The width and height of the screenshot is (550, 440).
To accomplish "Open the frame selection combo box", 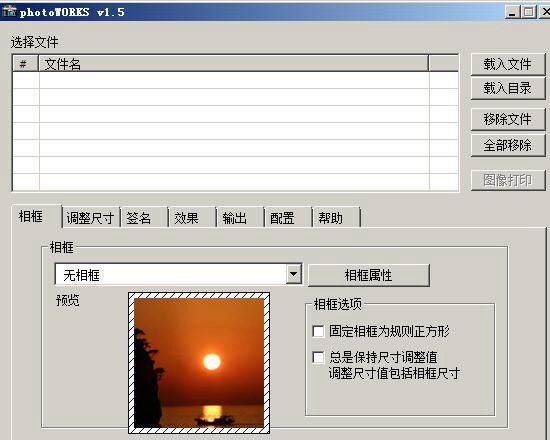I will pyautogui.click(x=178, y=274).
